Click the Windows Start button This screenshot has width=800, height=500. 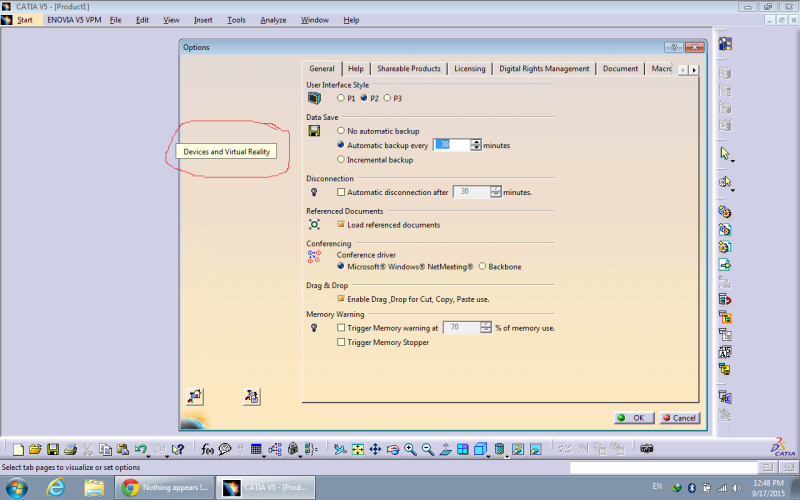pos(17,488)
